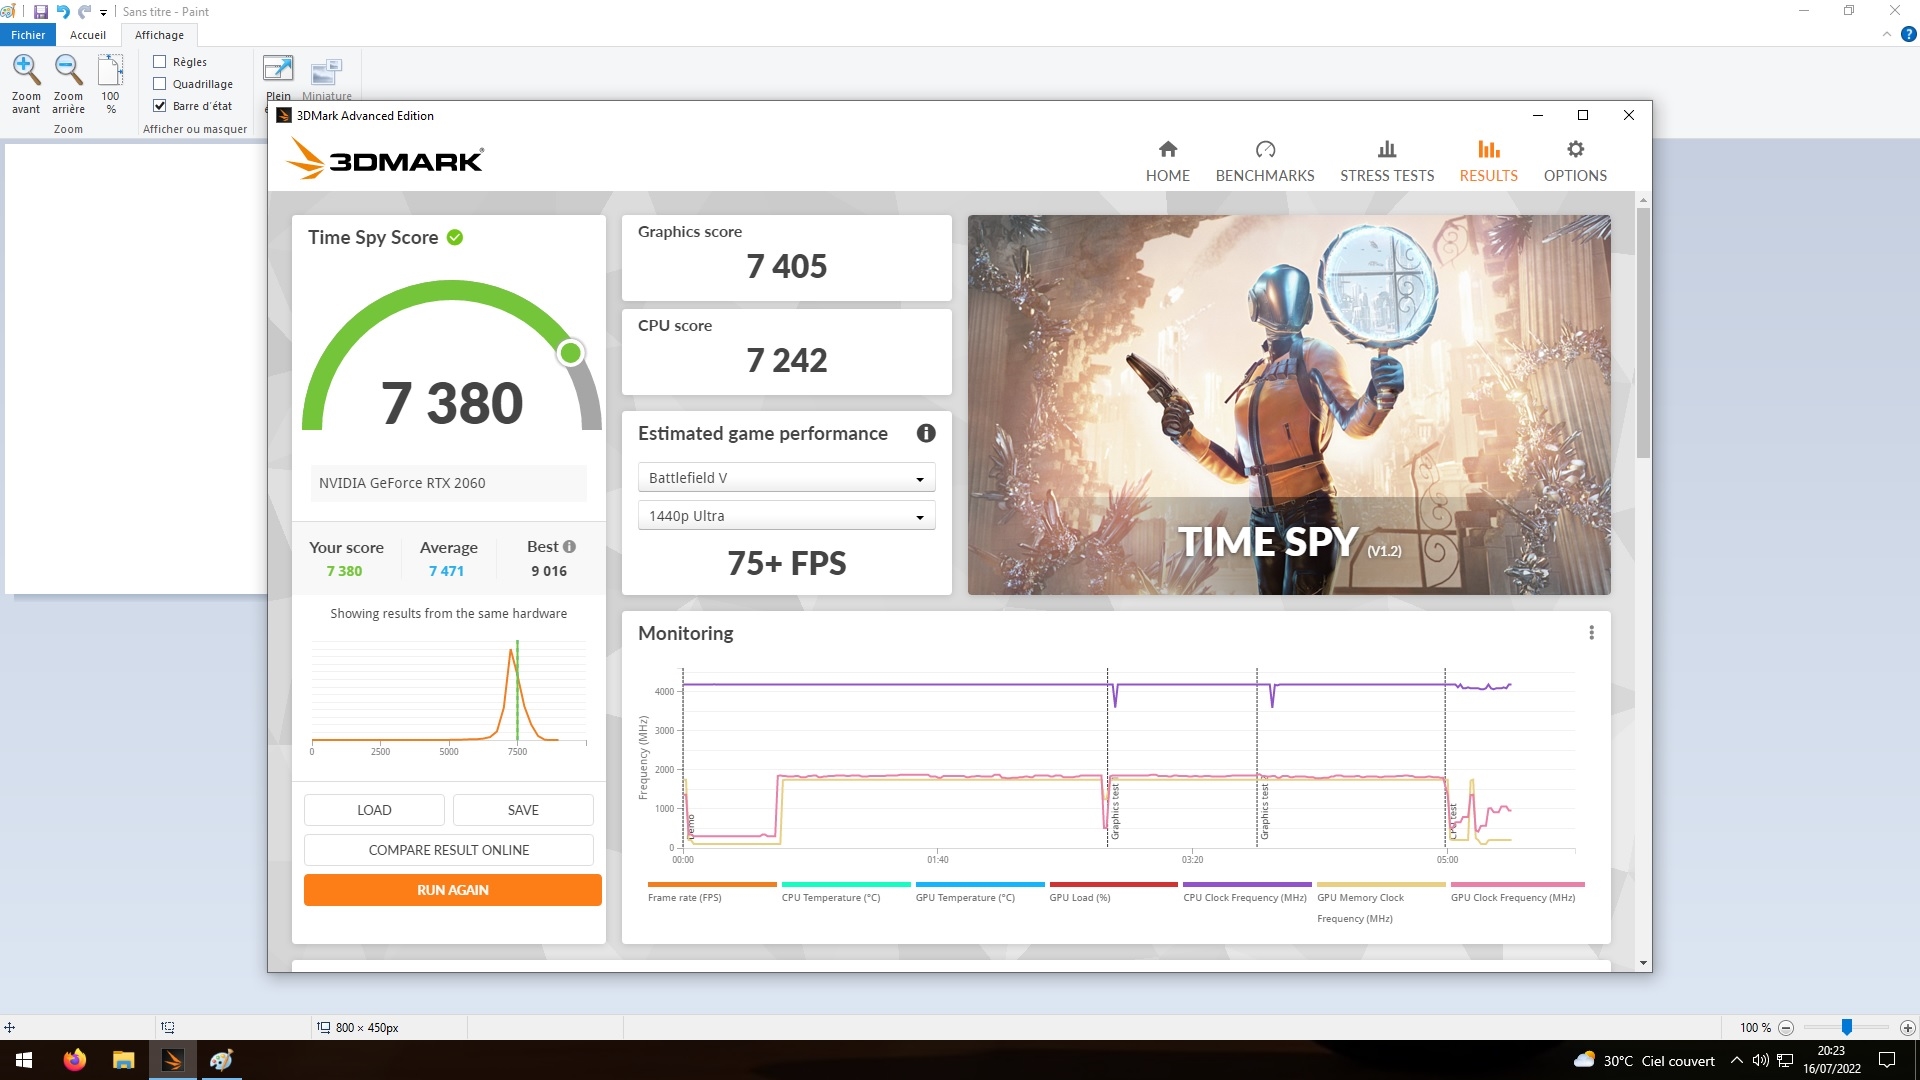Redo the action in Paint title bar

84,12
